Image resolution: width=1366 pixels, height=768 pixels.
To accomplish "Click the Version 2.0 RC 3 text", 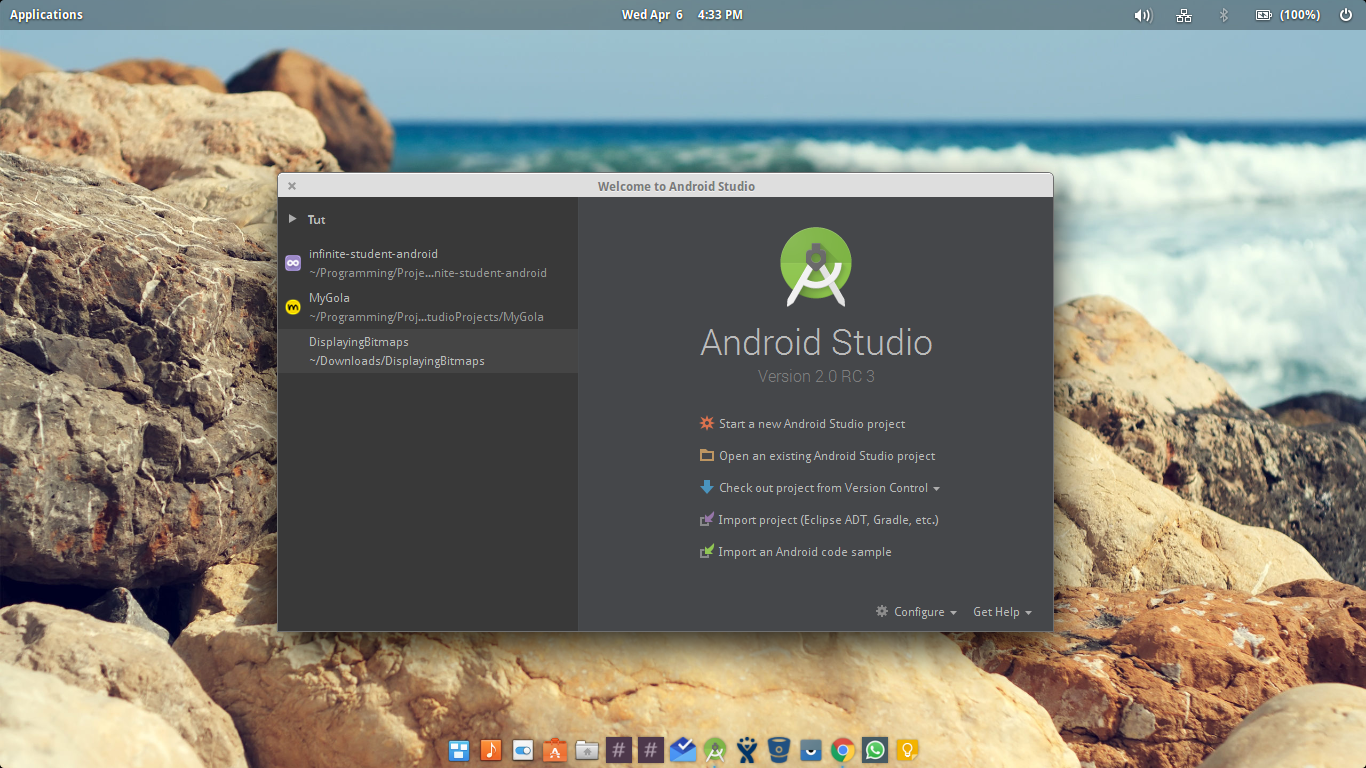I will (x=816, y=376).
